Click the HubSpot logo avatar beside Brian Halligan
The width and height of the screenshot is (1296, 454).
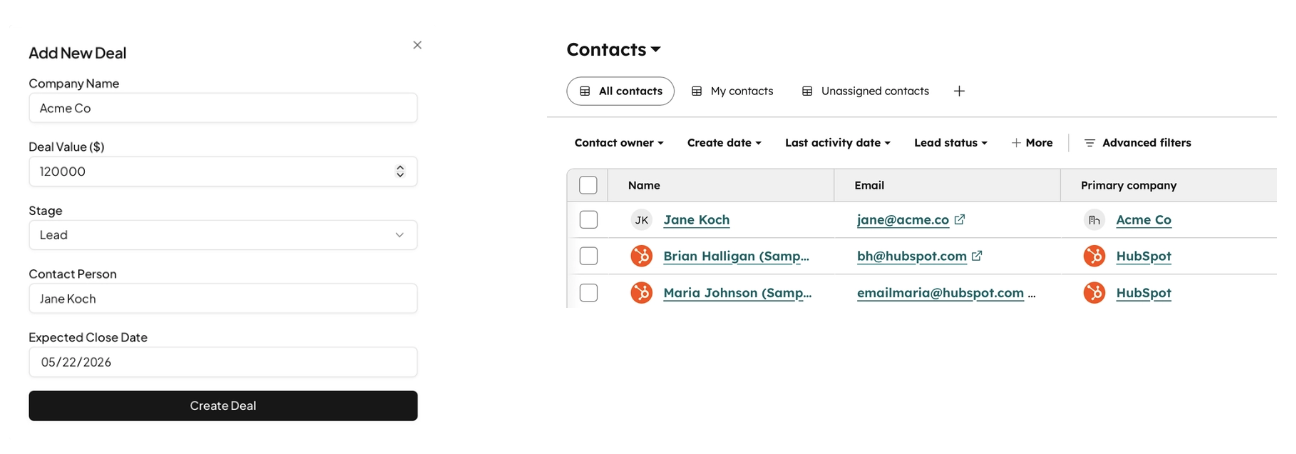click(641, 256)
